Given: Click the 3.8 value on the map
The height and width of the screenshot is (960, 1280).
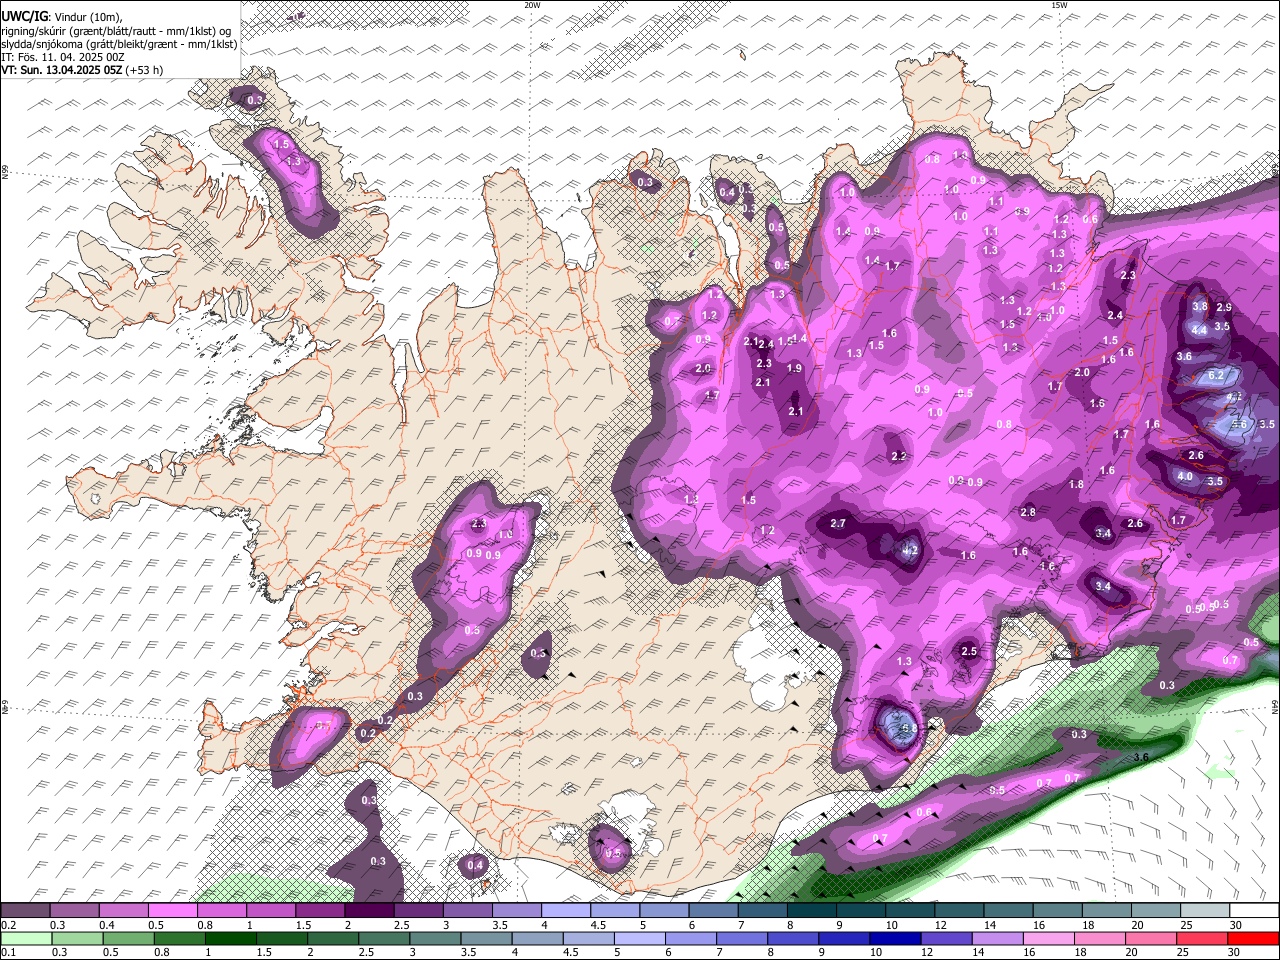Looking at the screenshot, I should [1200, 307].
